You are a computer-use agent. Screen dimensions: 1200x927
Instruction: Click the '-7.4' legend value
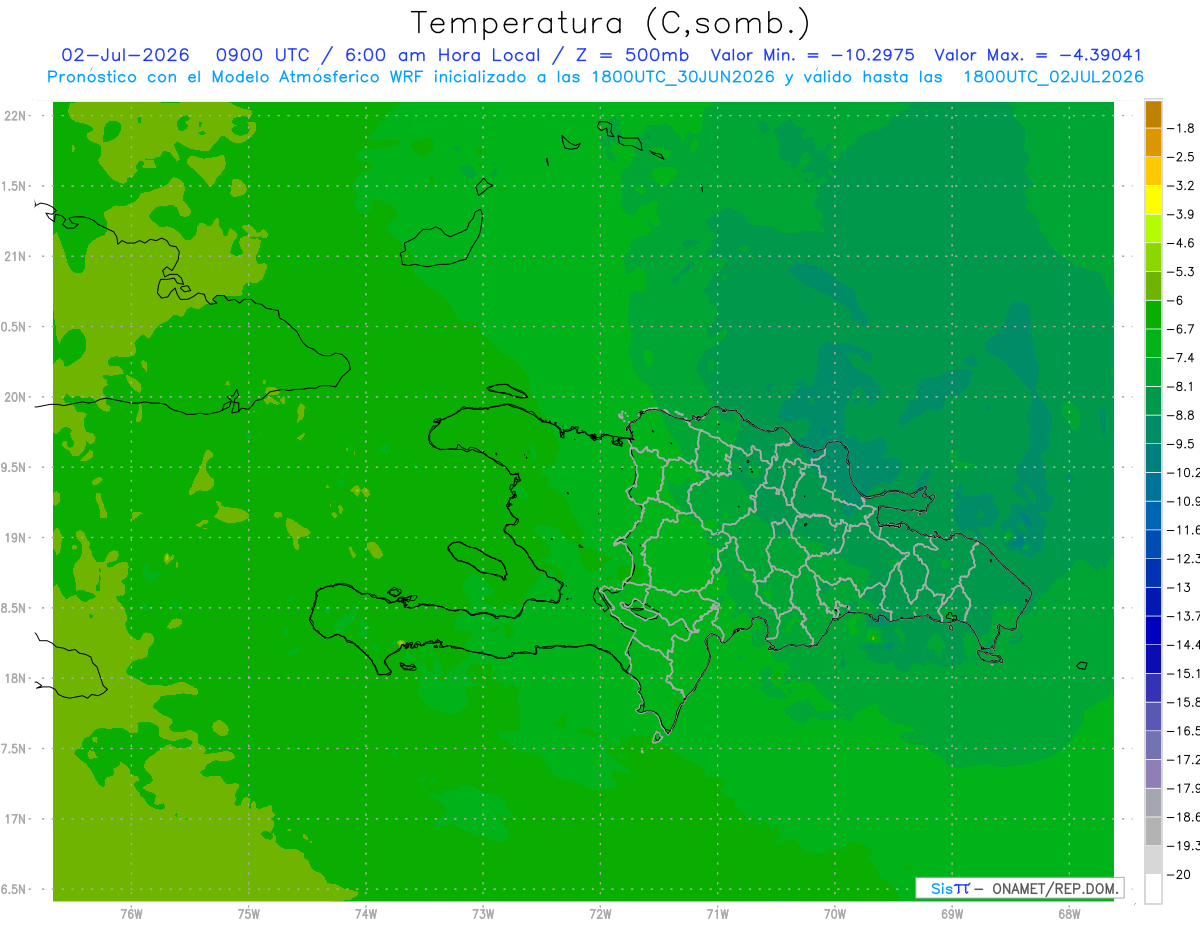tap(1181, 357)
